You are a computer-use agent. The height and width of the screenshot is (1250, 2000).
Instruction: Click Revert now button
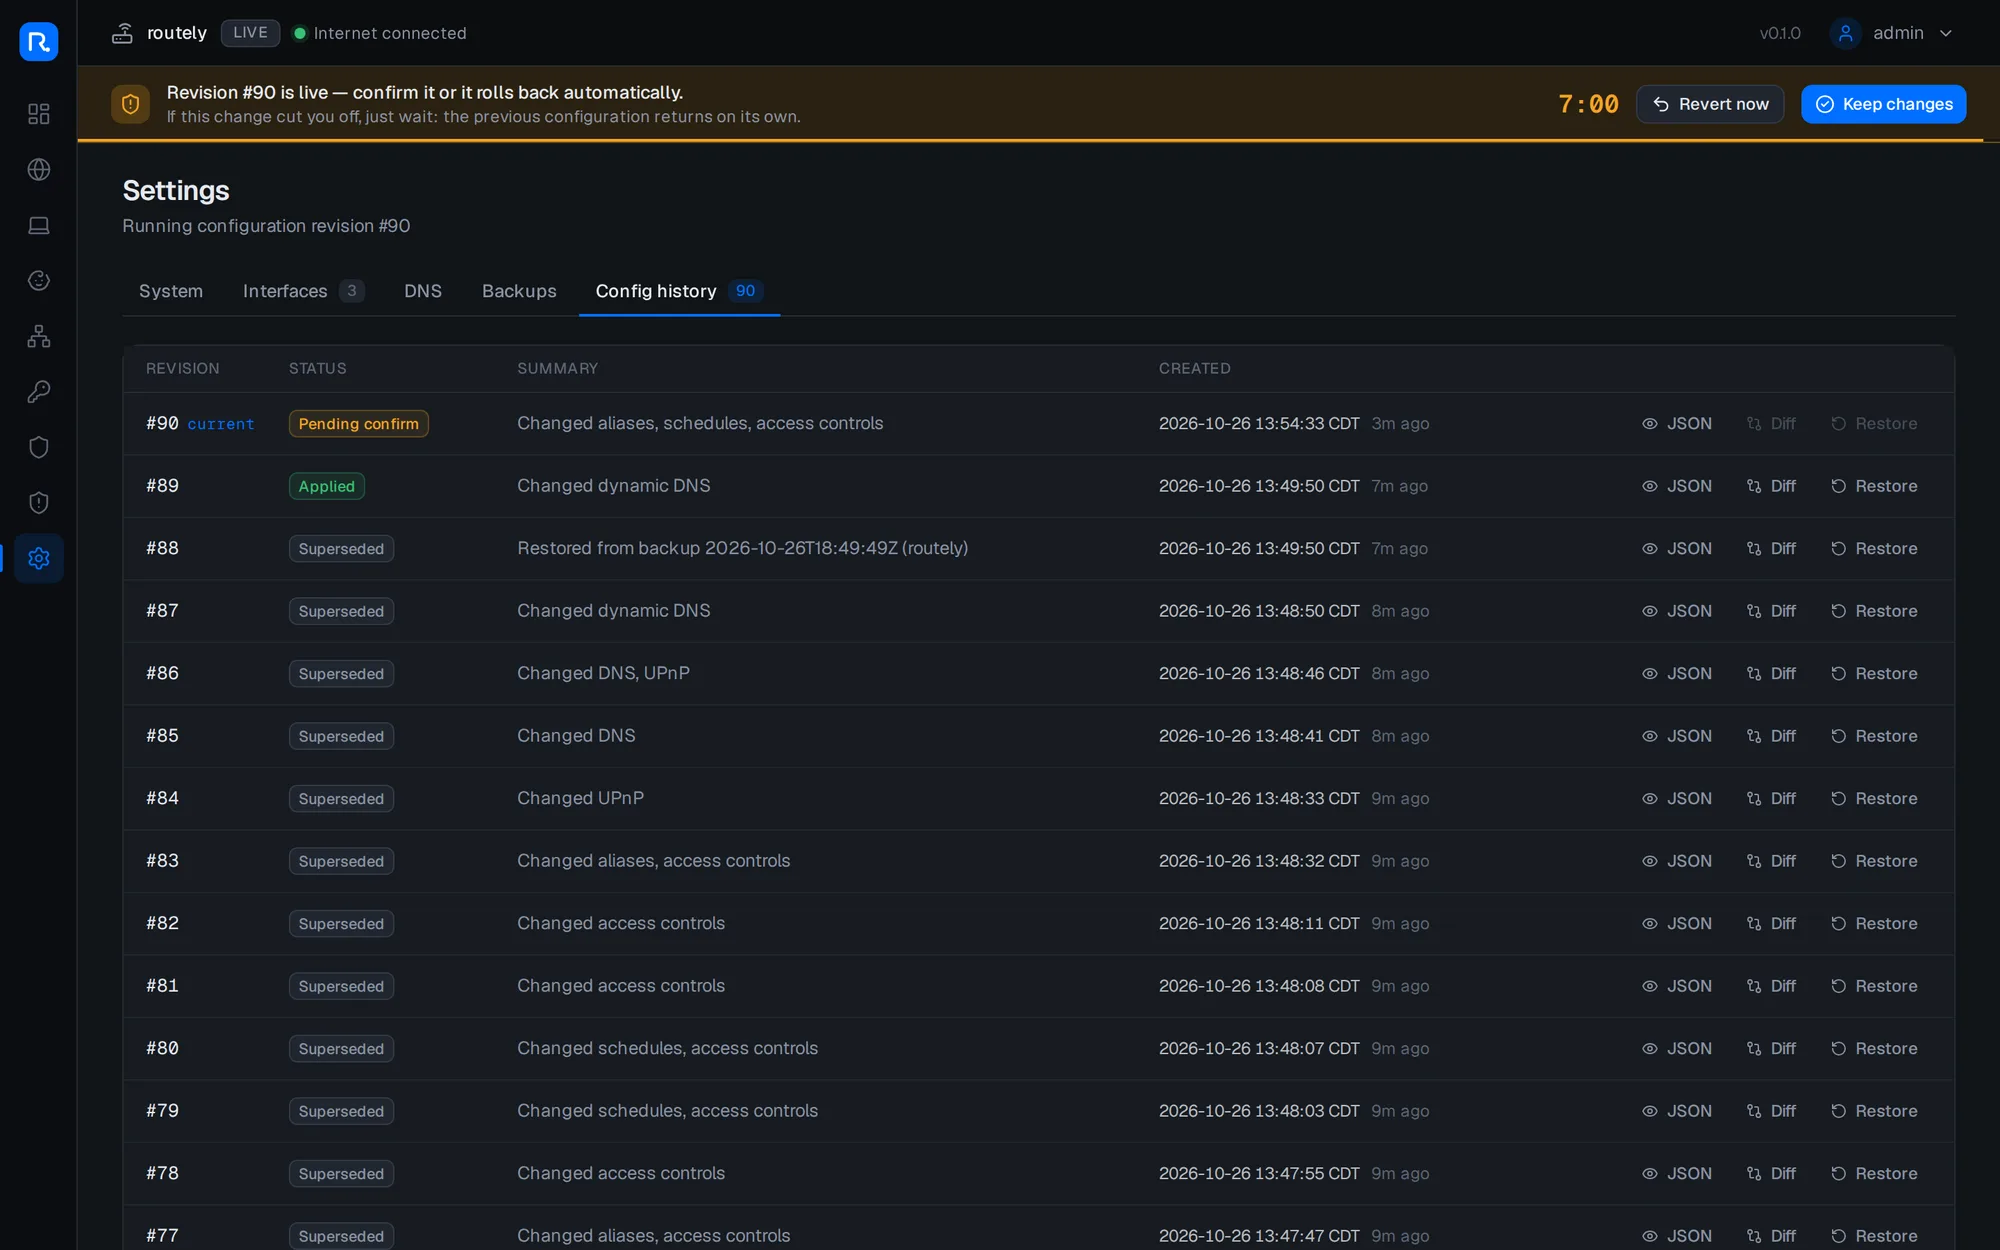[1710, 104]
